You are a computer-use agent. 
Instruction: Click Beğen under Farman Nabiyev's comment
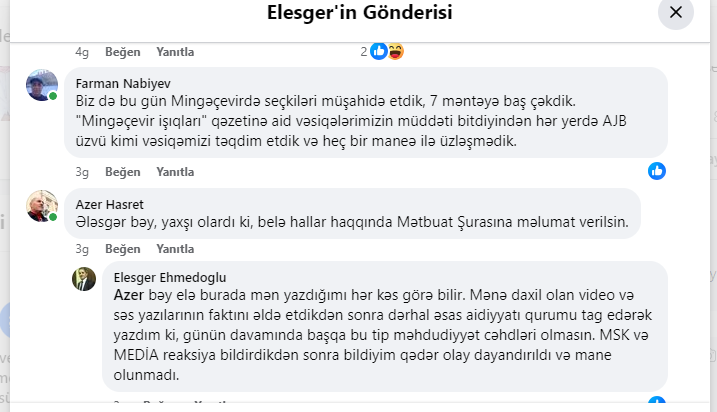(x=123, y=172)
